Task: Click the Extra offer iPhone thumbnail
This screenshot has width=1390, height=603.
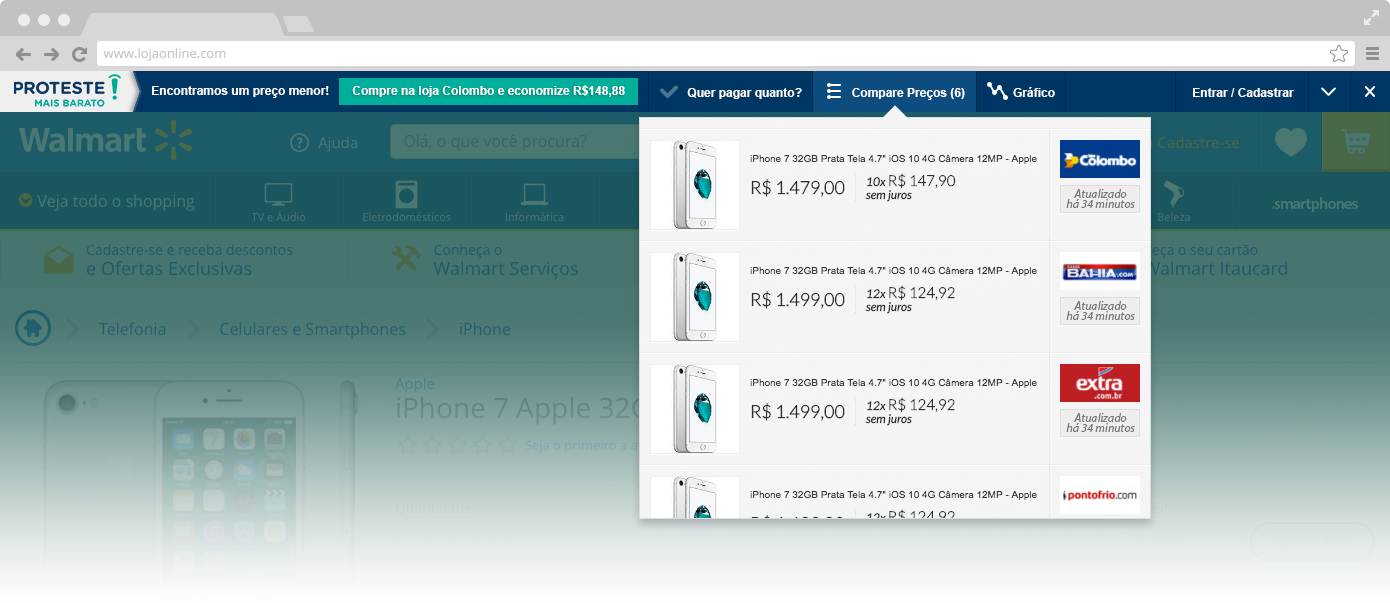Action: click(x=695, y=409)
